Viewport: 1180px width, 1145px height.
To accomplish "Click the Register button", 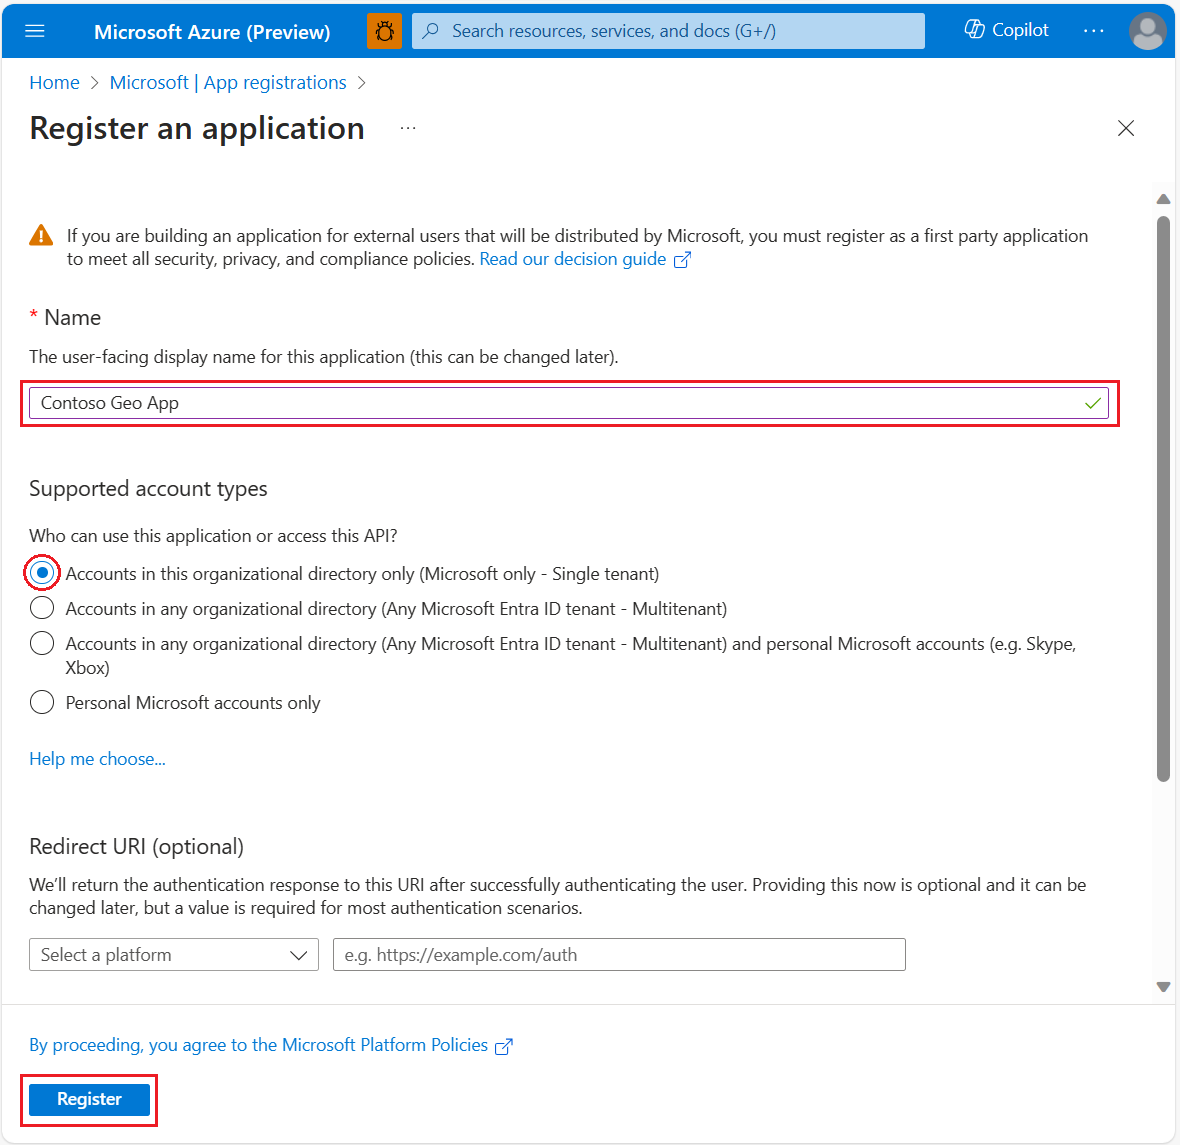I will [x=88, y=1099].
